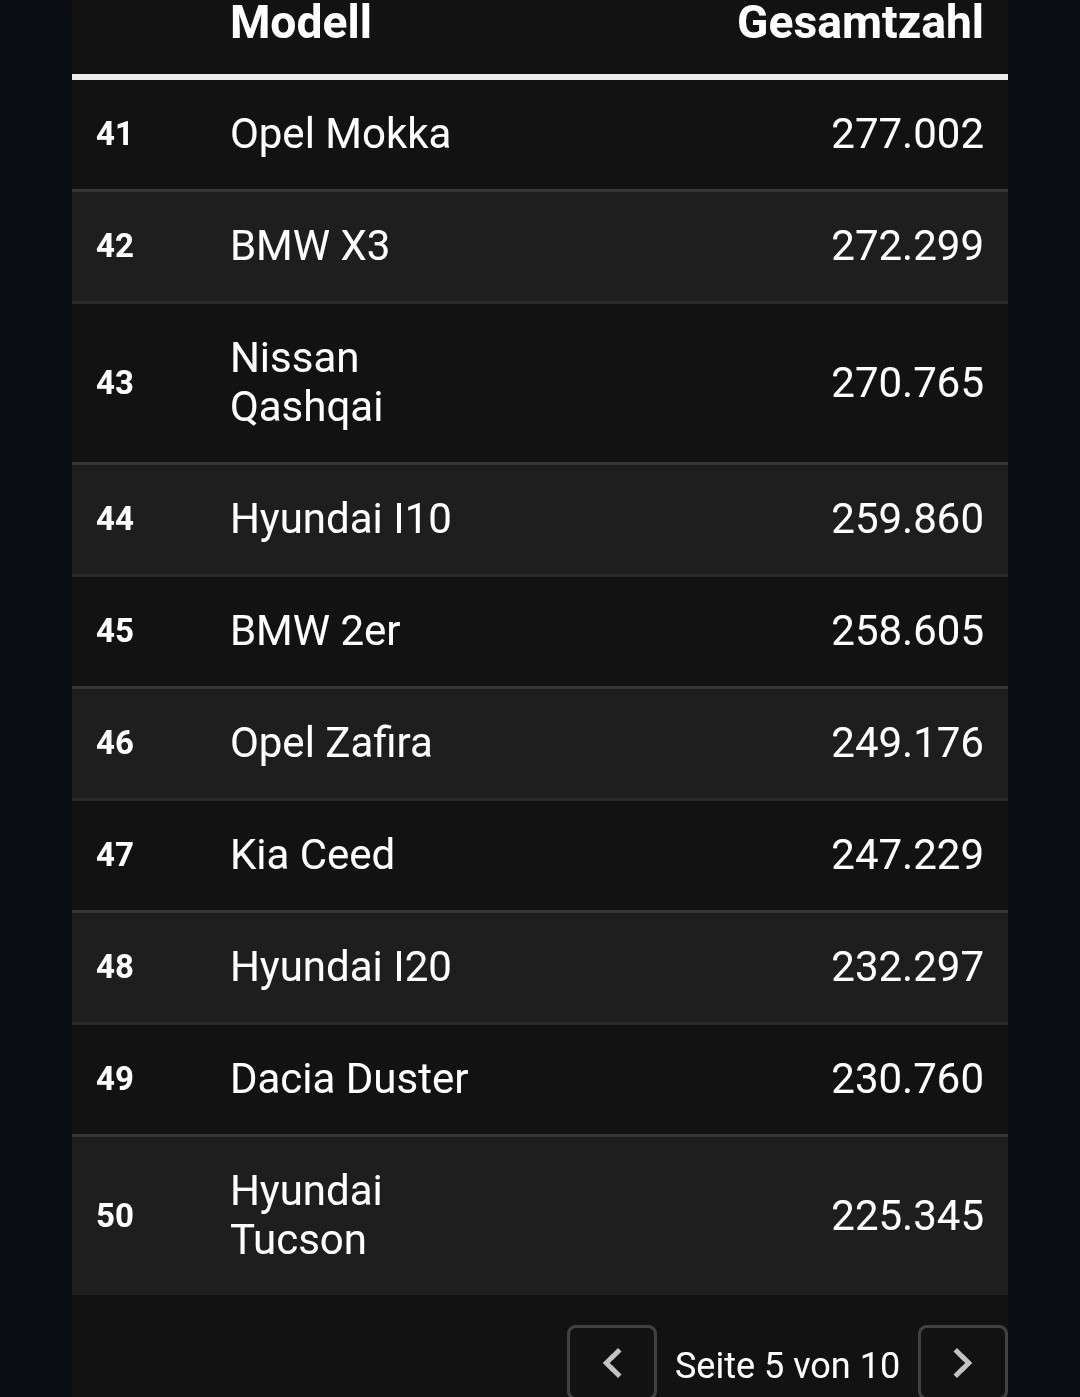The width and height of the screenshot is (1080, 1397).
Task: Click the 249.176 total value
Action: (x=907, y=743)
